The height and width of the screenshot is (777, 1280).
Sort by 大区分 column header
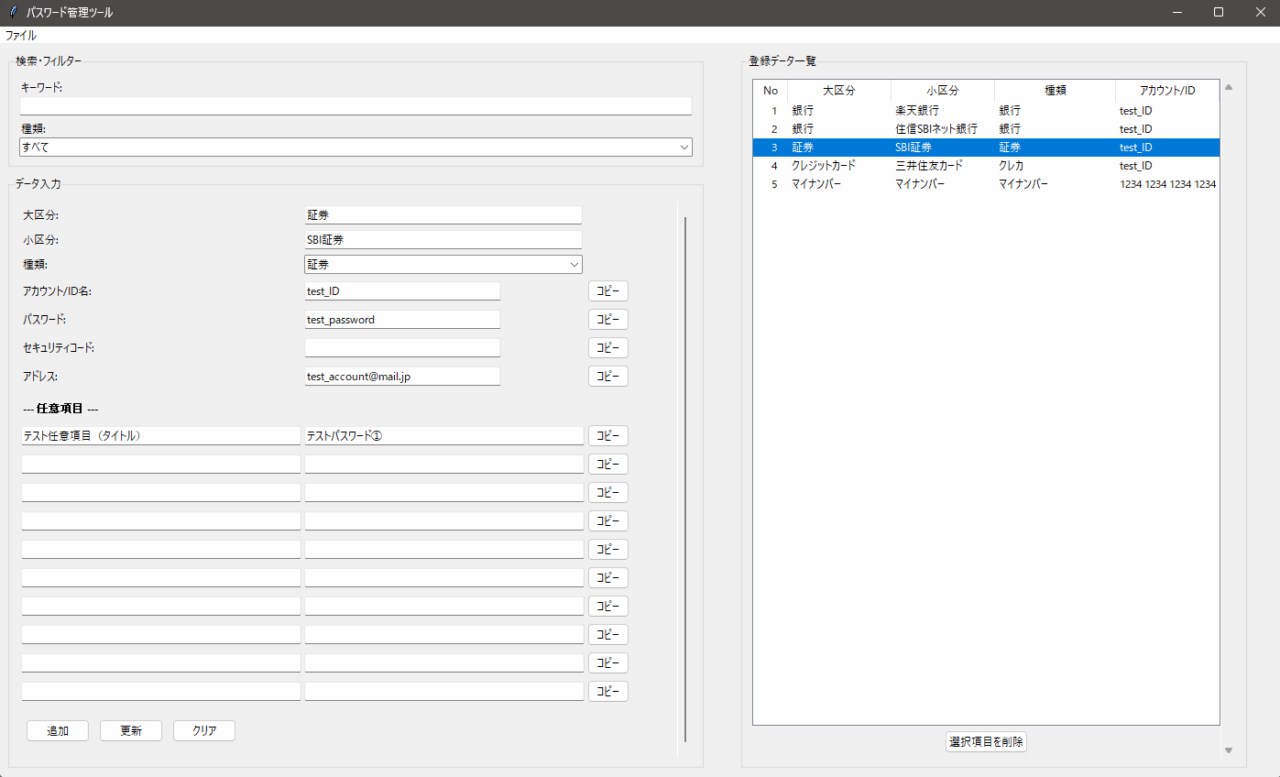click(x=838, y=91)
